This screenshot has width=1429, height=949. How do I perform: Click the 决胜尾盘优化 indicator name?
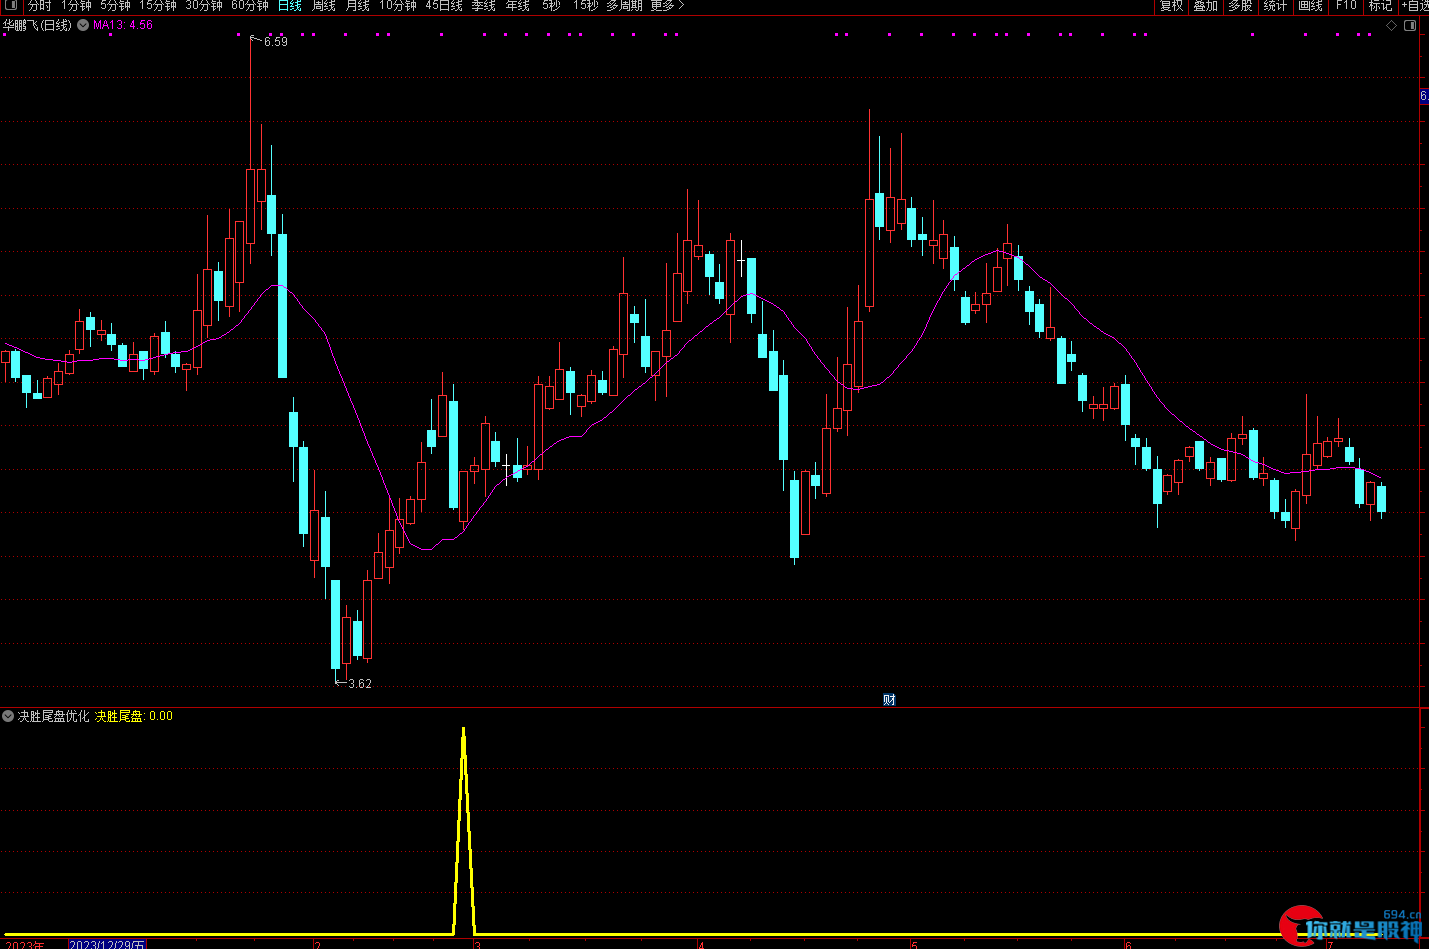pyautogui.click(x=54, y=716)
